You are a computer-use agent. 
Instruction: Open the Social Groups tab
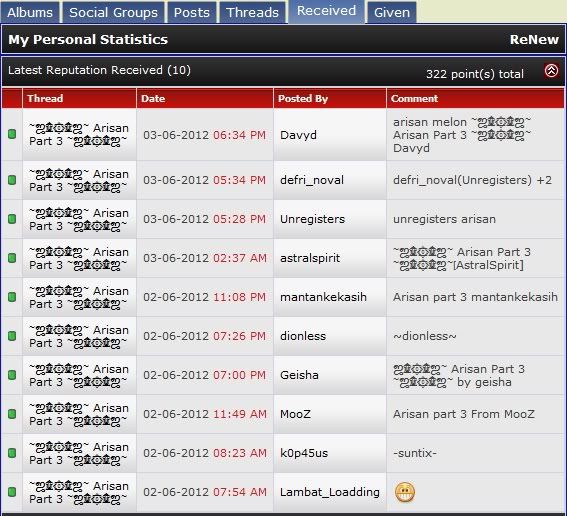(x=113, y=13)
